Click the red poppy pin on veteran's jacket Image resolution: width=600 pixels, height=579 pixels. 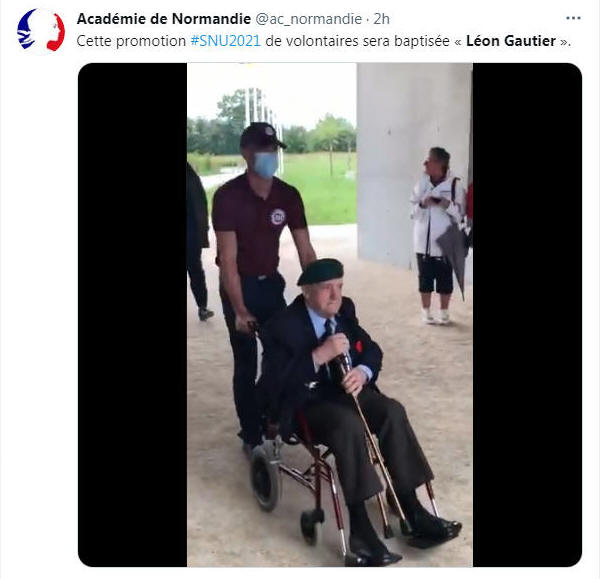pos(359,346)
